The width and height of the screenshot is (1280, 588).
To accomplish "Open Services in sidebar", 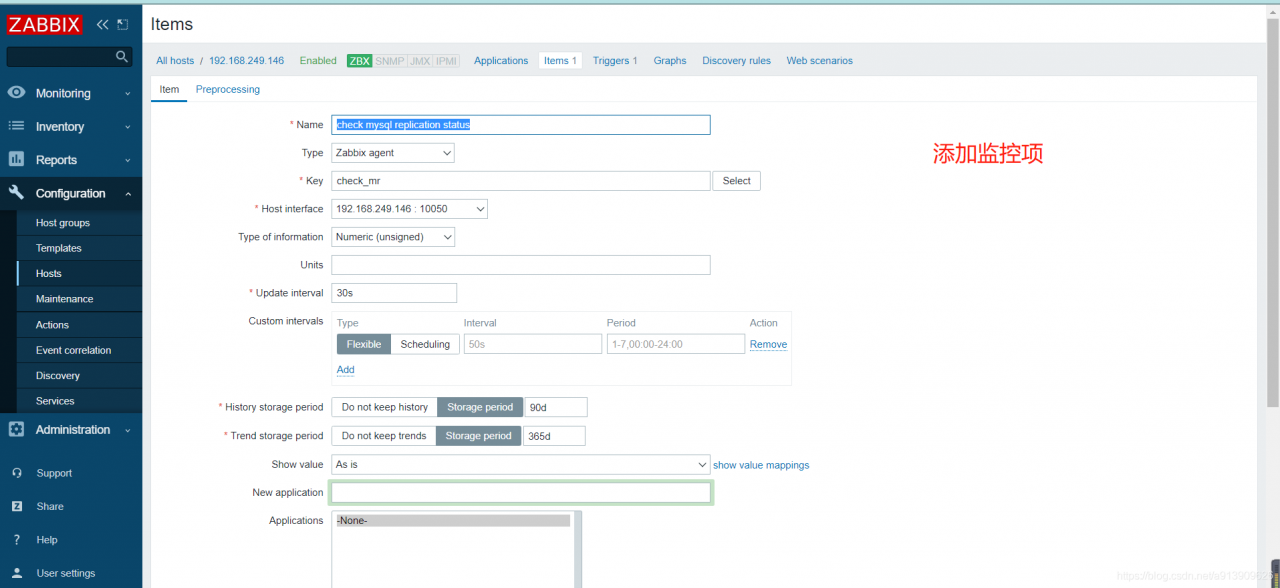I will pos(55,401).
